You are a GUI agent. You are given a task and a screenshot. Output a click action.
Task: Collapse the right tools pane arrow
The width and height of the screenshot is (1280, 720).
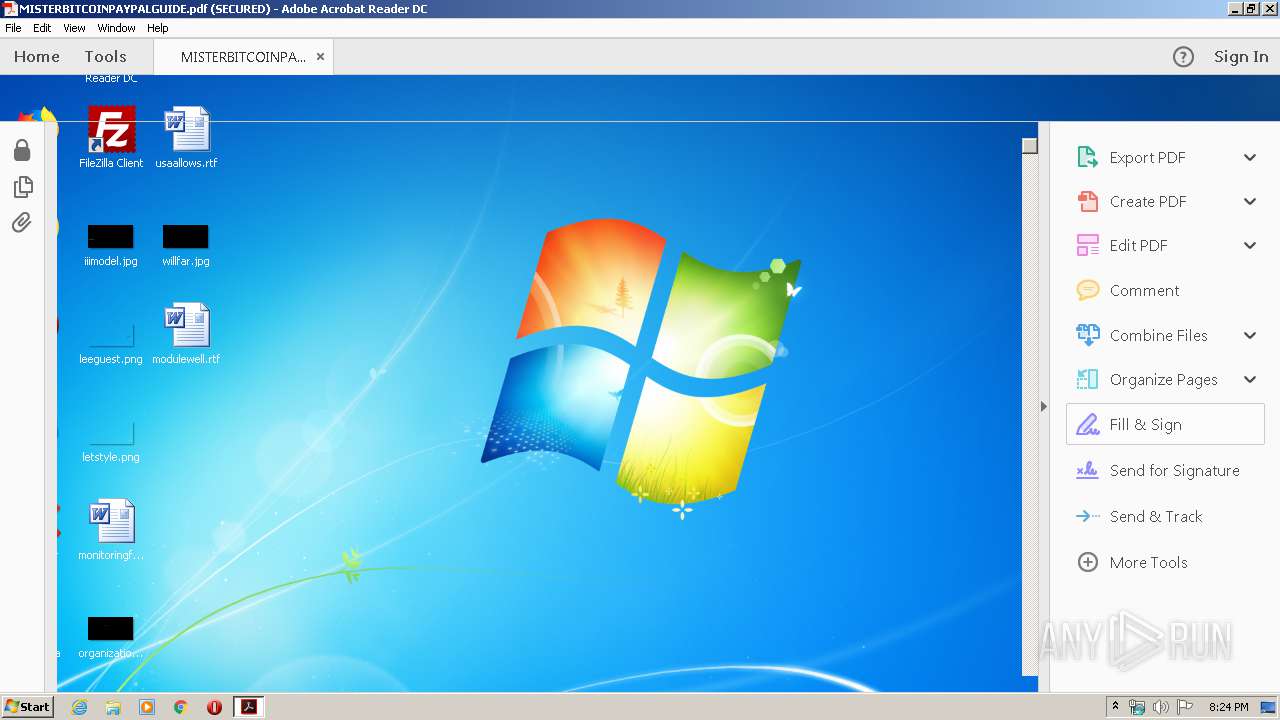click(1044, 407)
